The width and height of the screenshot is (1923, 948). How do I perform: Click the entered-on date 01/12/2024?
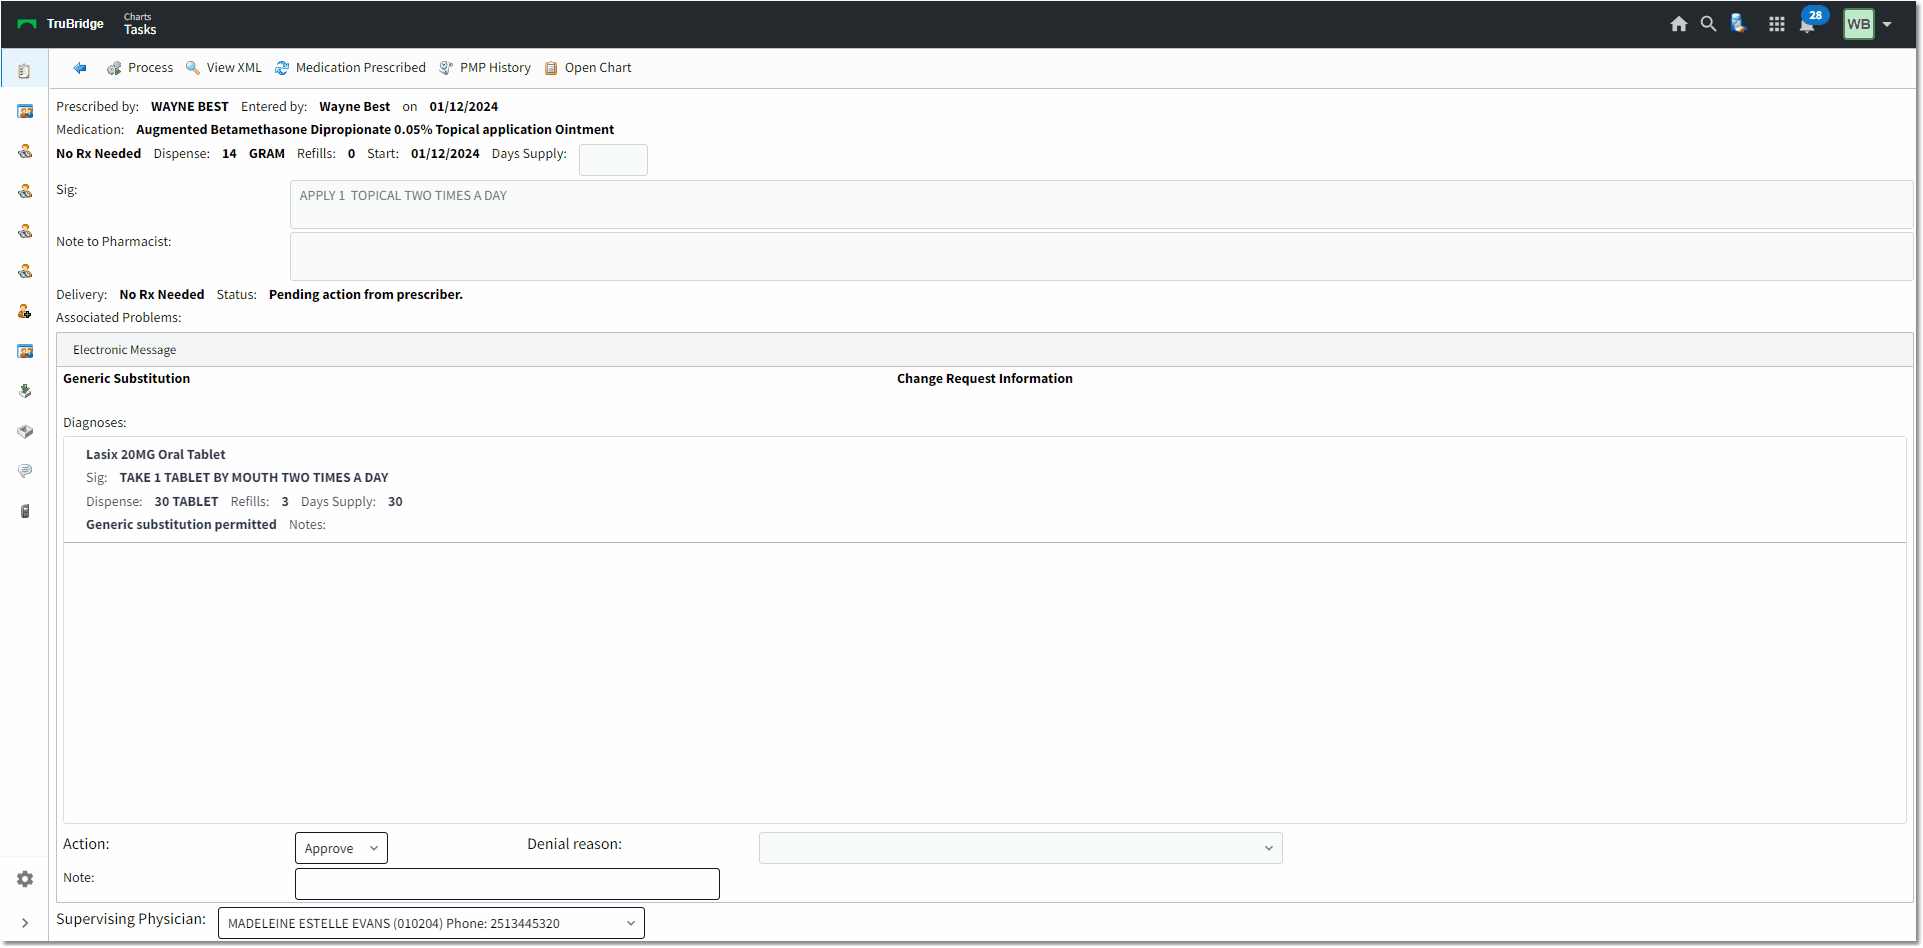(464, 107)
